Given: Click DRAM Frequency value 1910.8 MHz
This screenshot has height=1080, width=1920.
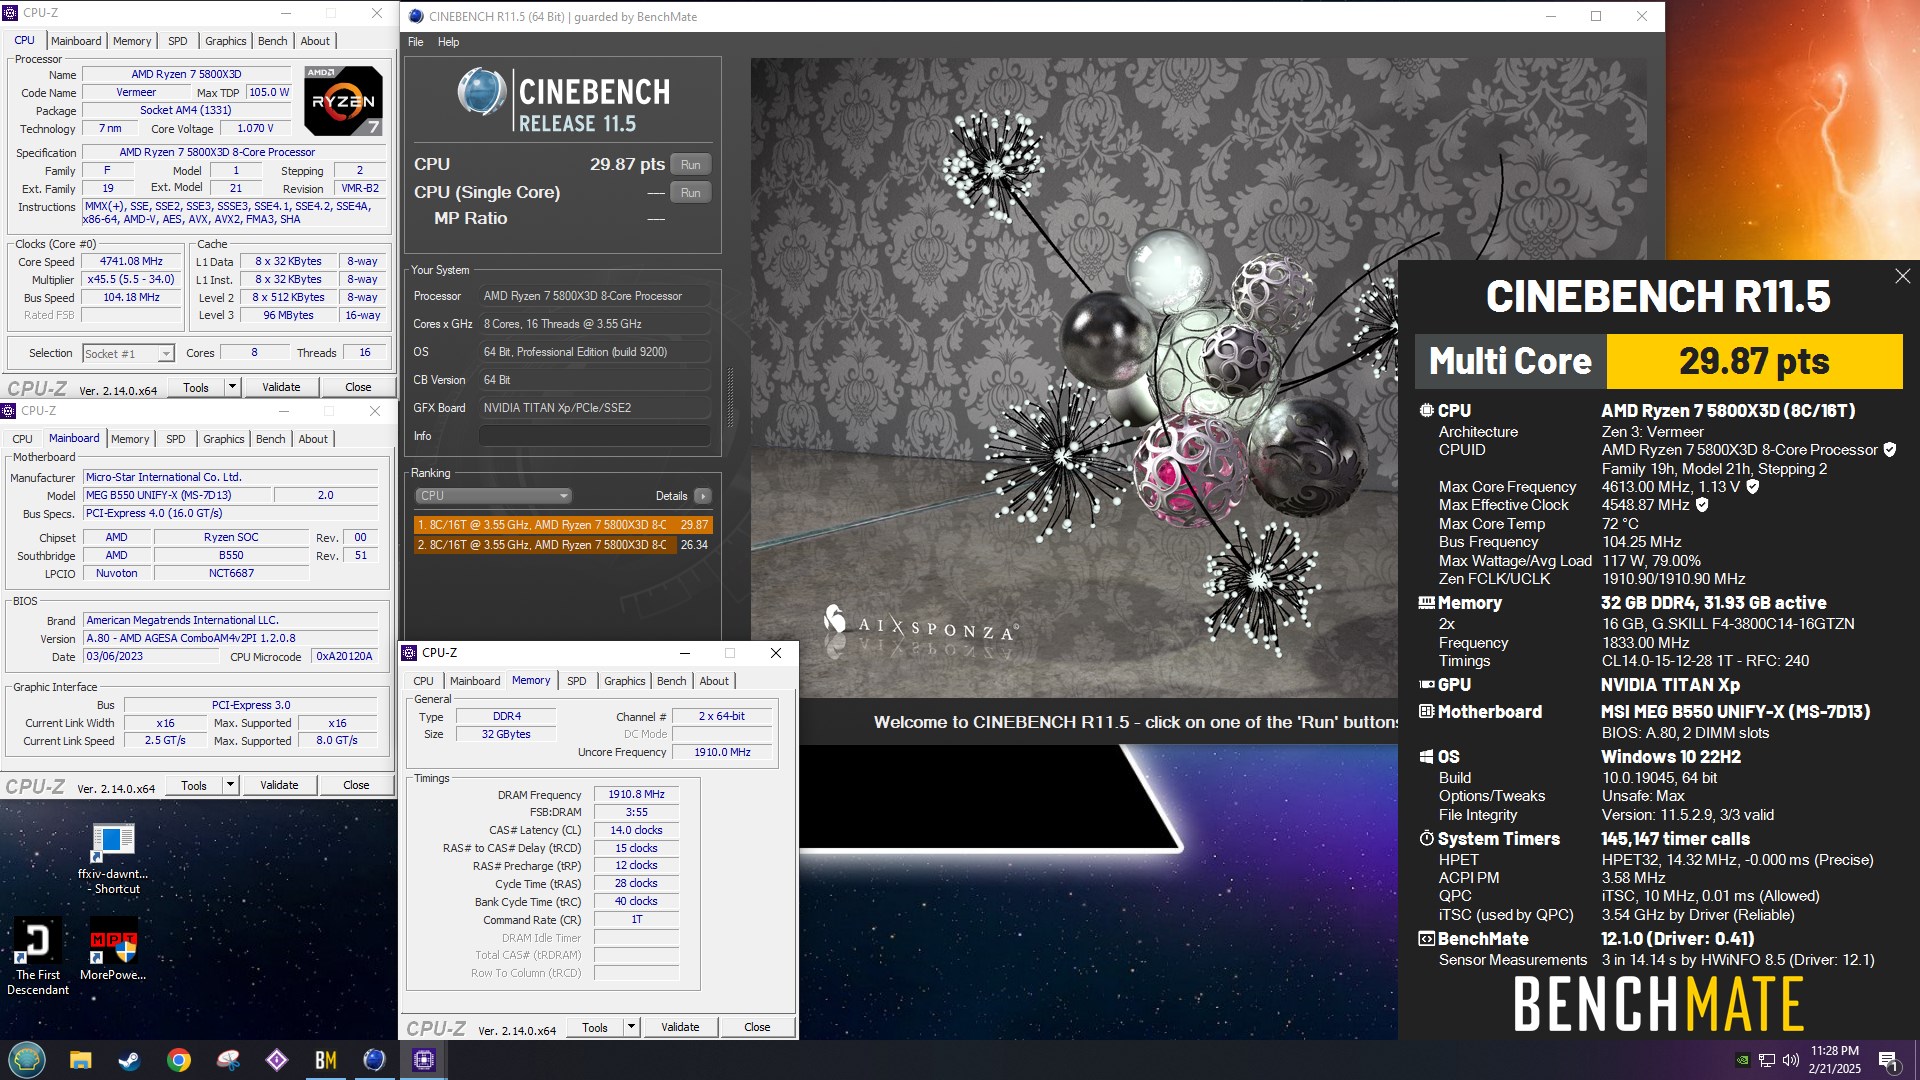Looking at the screenshot, I should tap(636, 795).
